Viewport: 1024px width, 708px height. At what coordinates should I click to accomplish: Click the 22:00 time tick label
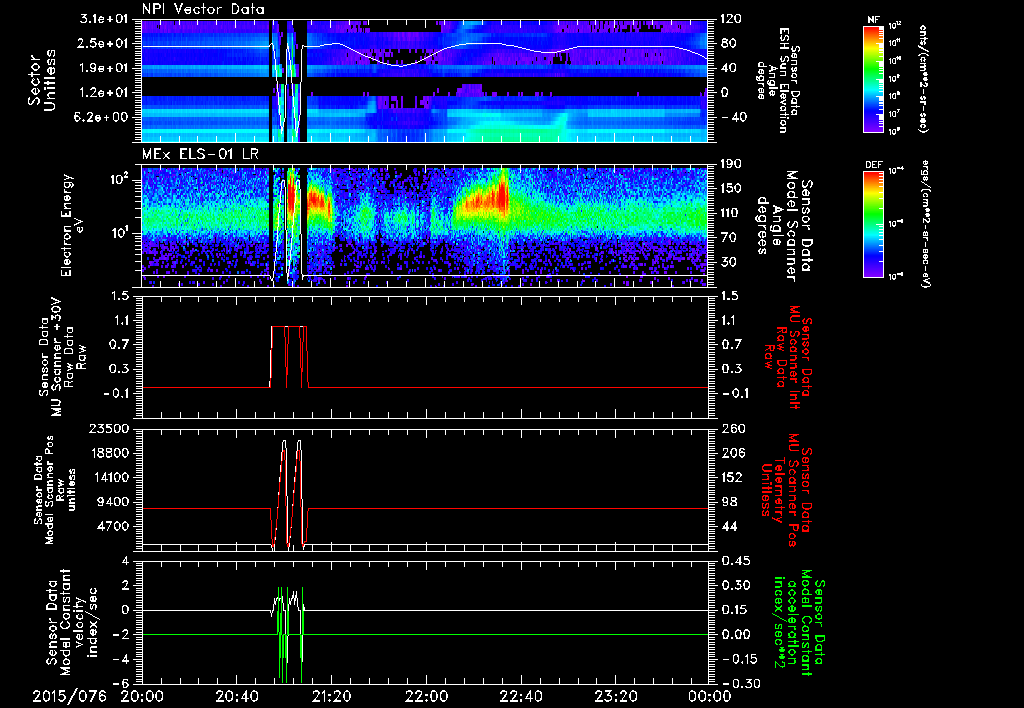[426, 696]
